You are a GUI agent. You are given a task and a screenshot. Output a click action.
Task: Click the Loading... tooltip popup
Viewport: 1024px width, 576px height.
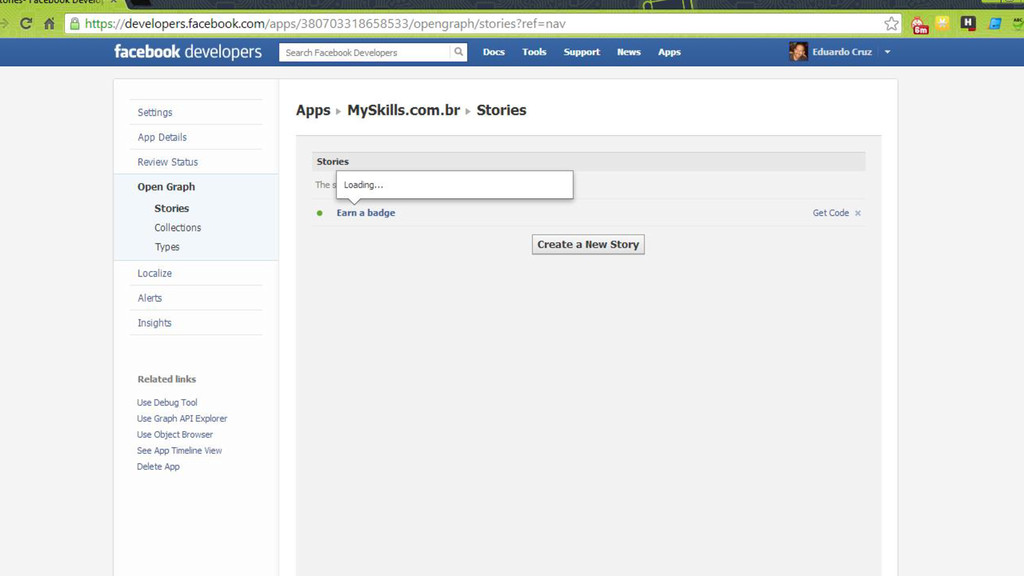pos(455,185)
